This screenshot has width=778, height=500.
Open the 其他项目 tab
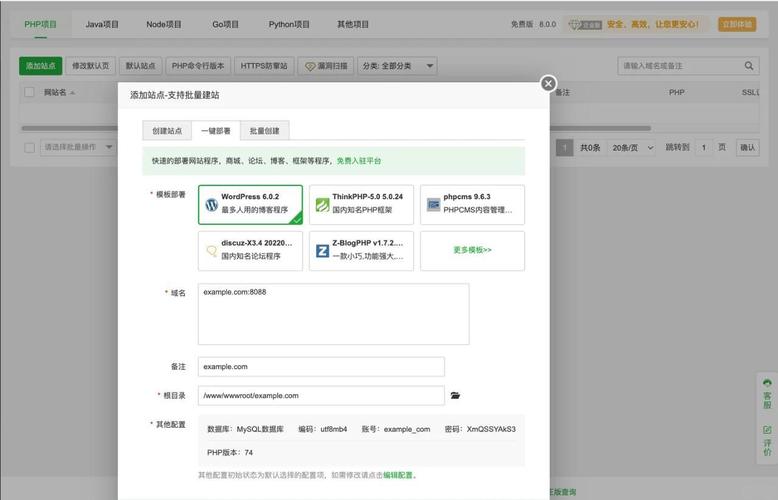coord(353,24)
